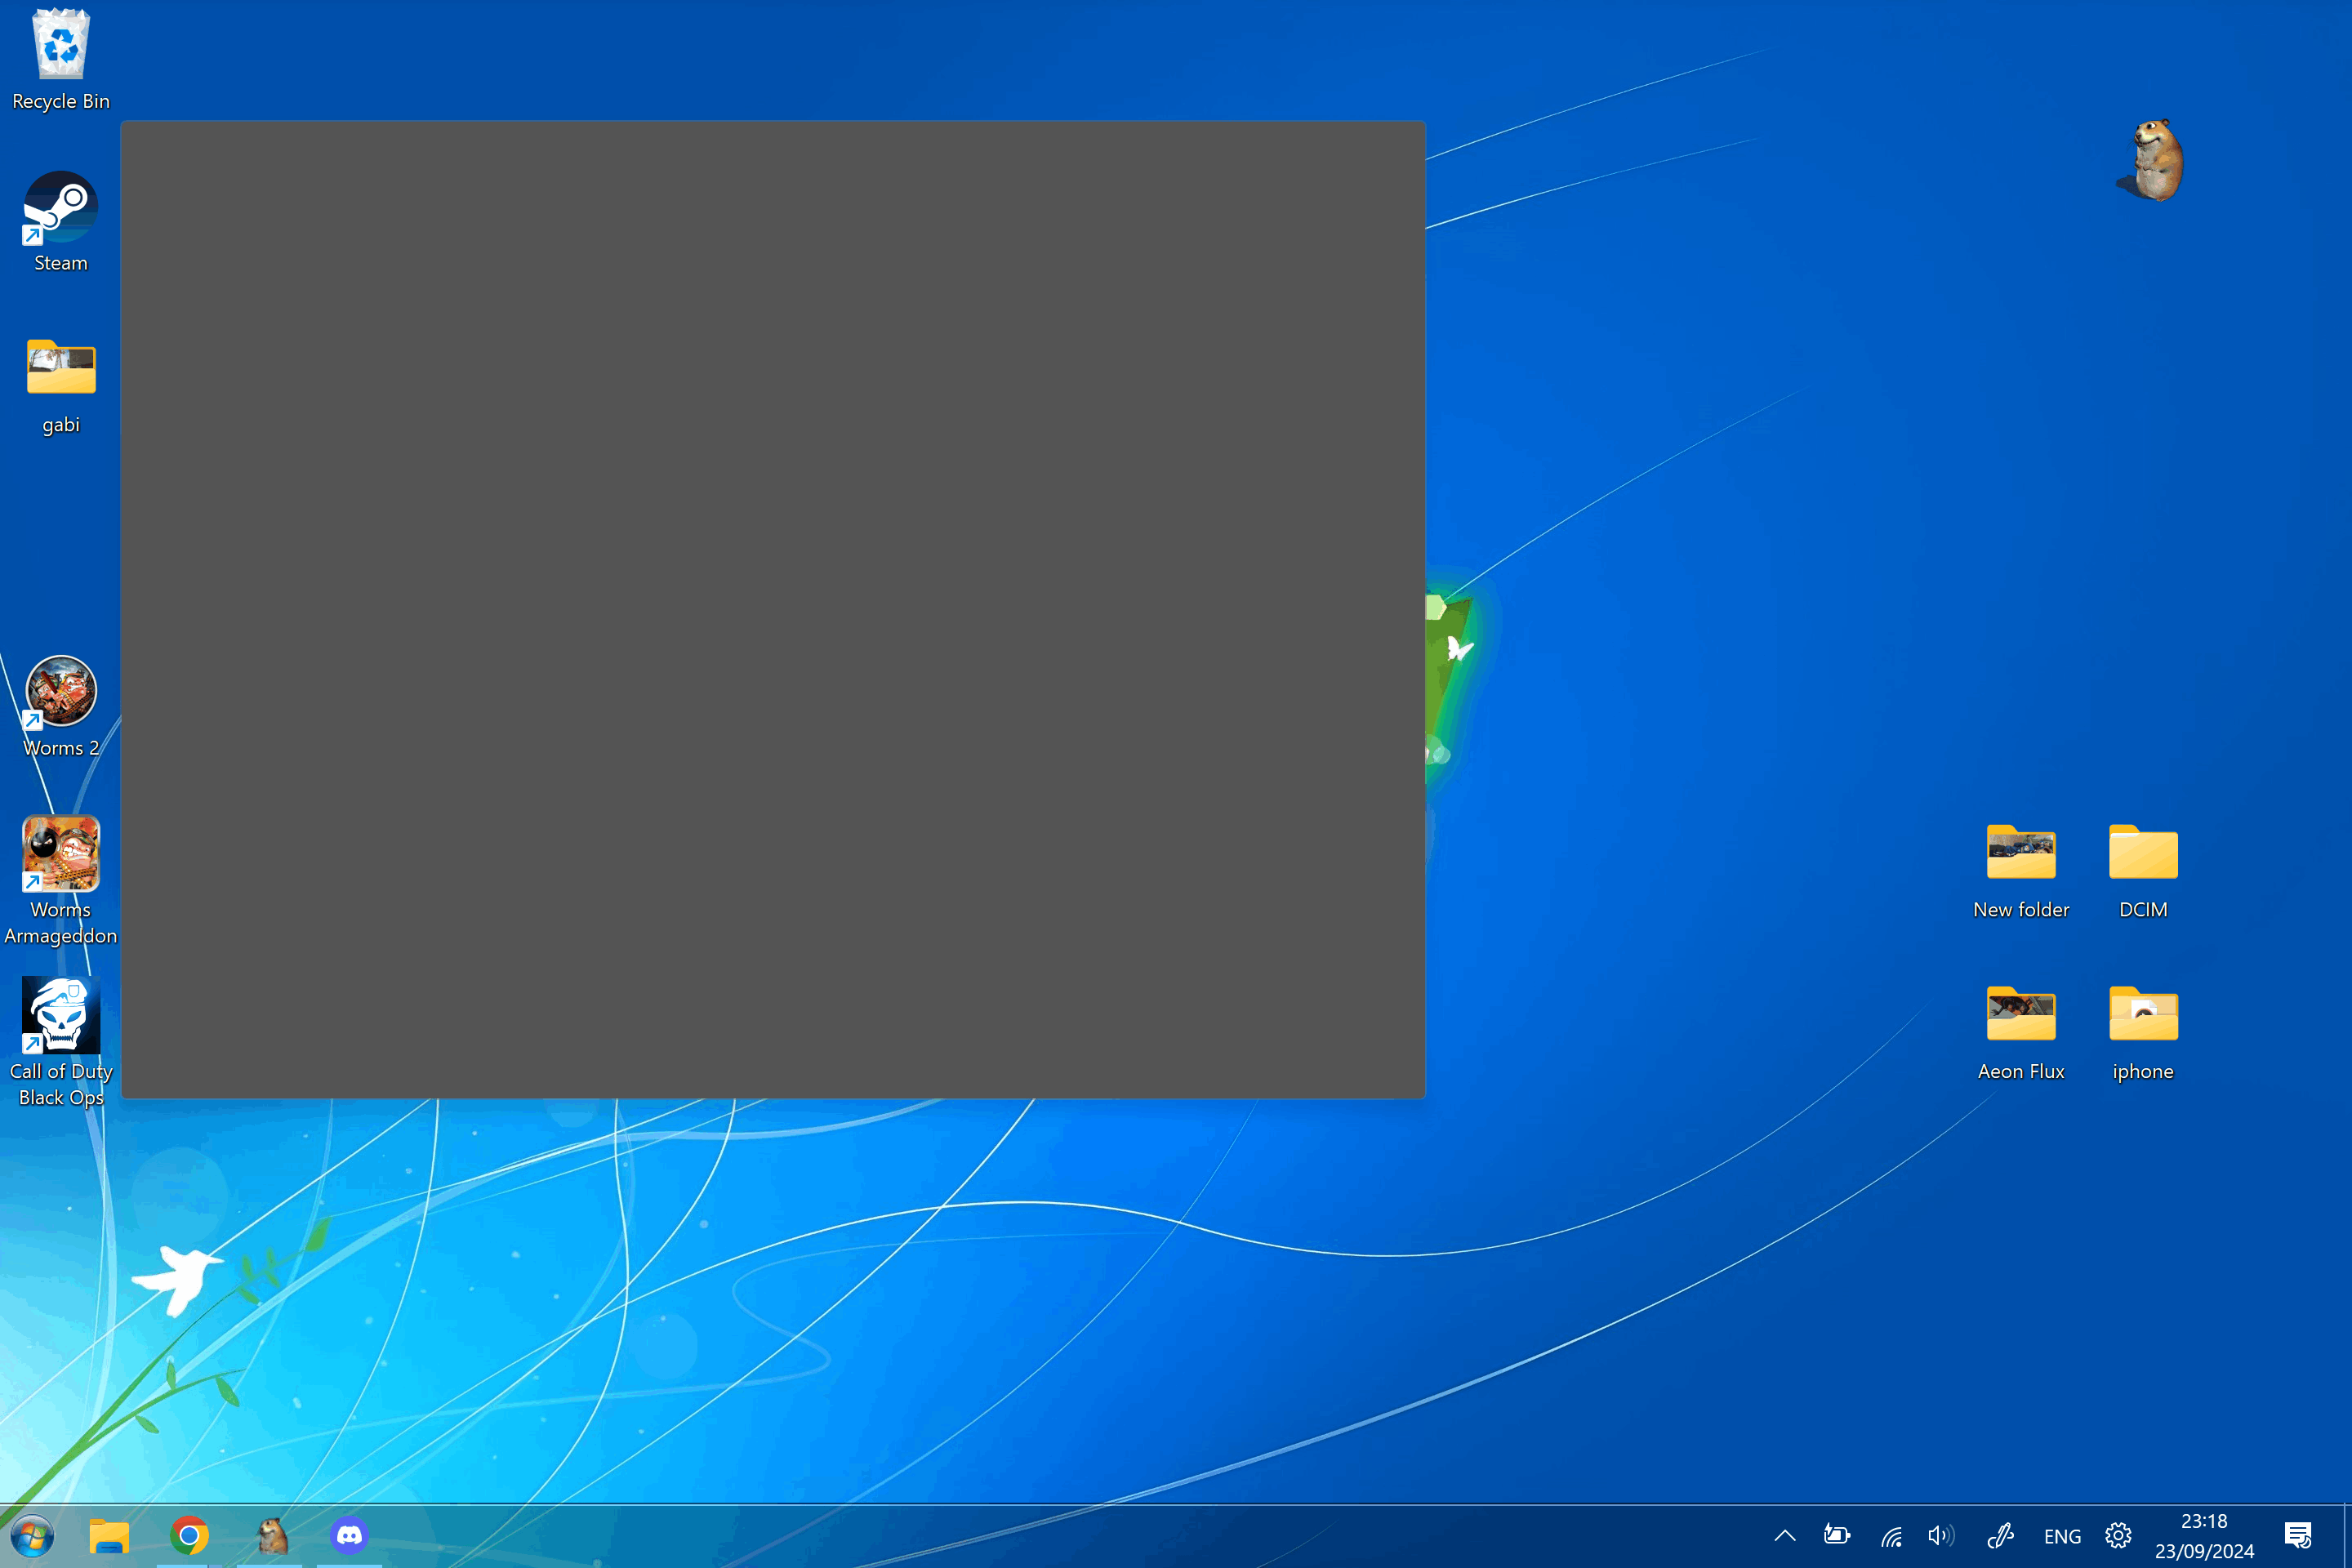Open the clock showing 23:18

click(2204, 1535)
